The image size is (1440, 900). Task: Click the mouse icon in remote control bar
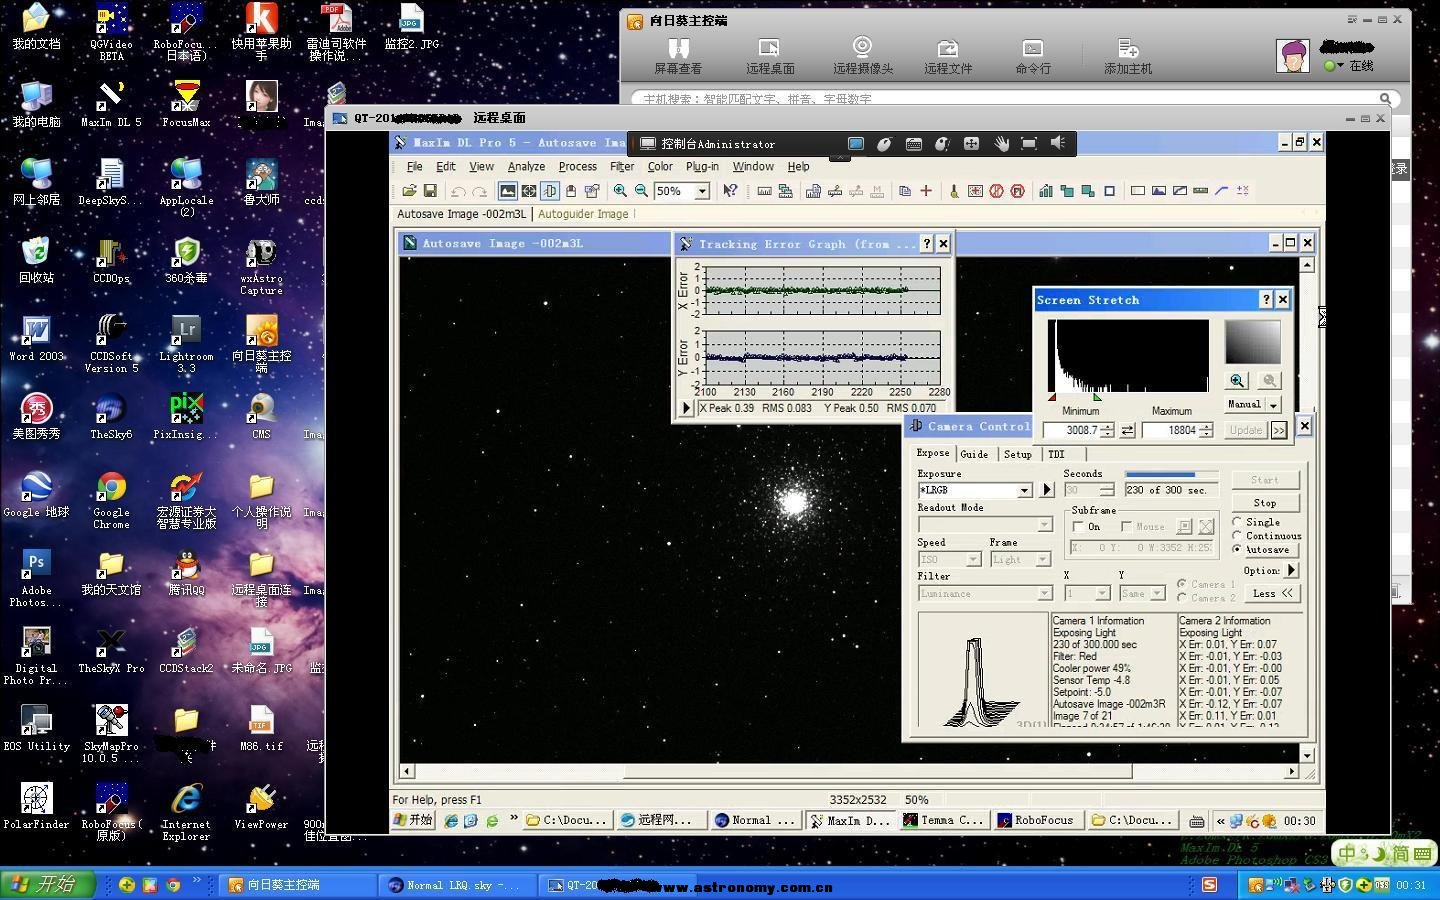(884, 144)
